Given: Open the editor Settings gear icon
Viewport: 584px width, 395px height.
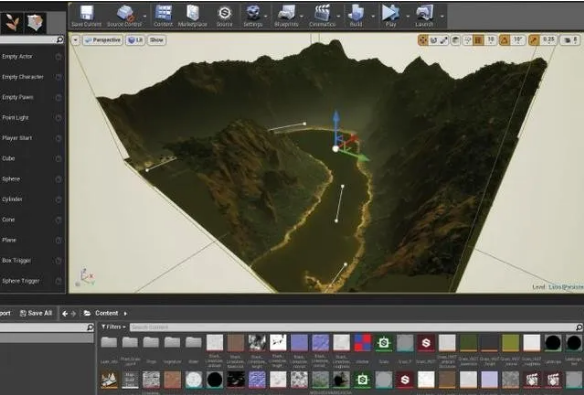Looking at the screenshot, I should pyautogui.click(x=253, y=16).
